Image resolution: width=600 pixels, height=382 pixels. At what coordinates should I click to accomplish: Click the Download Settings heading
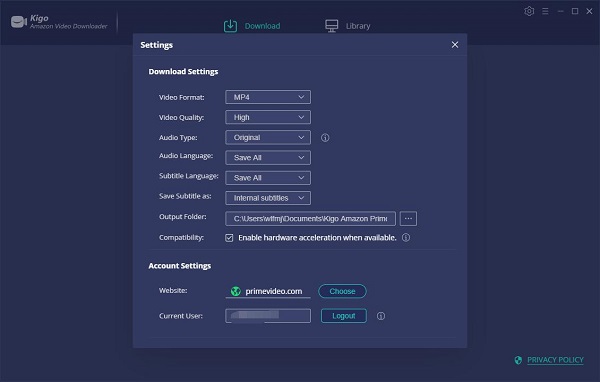(183, 72)
